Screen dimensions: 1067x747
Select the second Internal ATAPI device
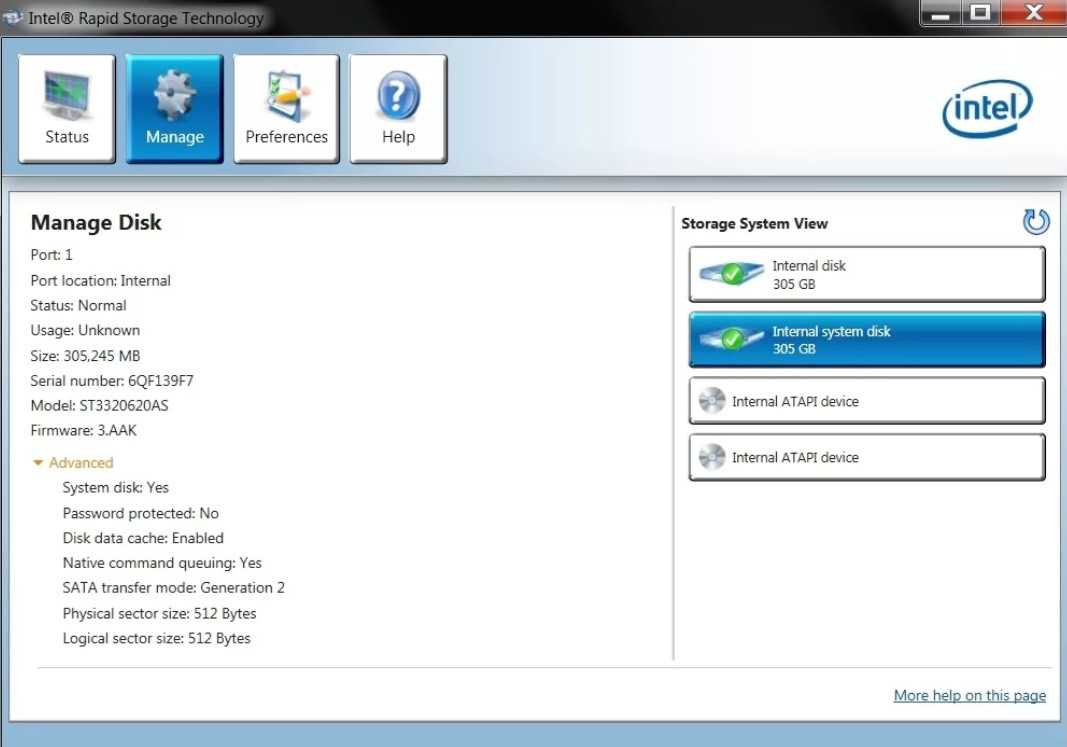click(867, 457)
